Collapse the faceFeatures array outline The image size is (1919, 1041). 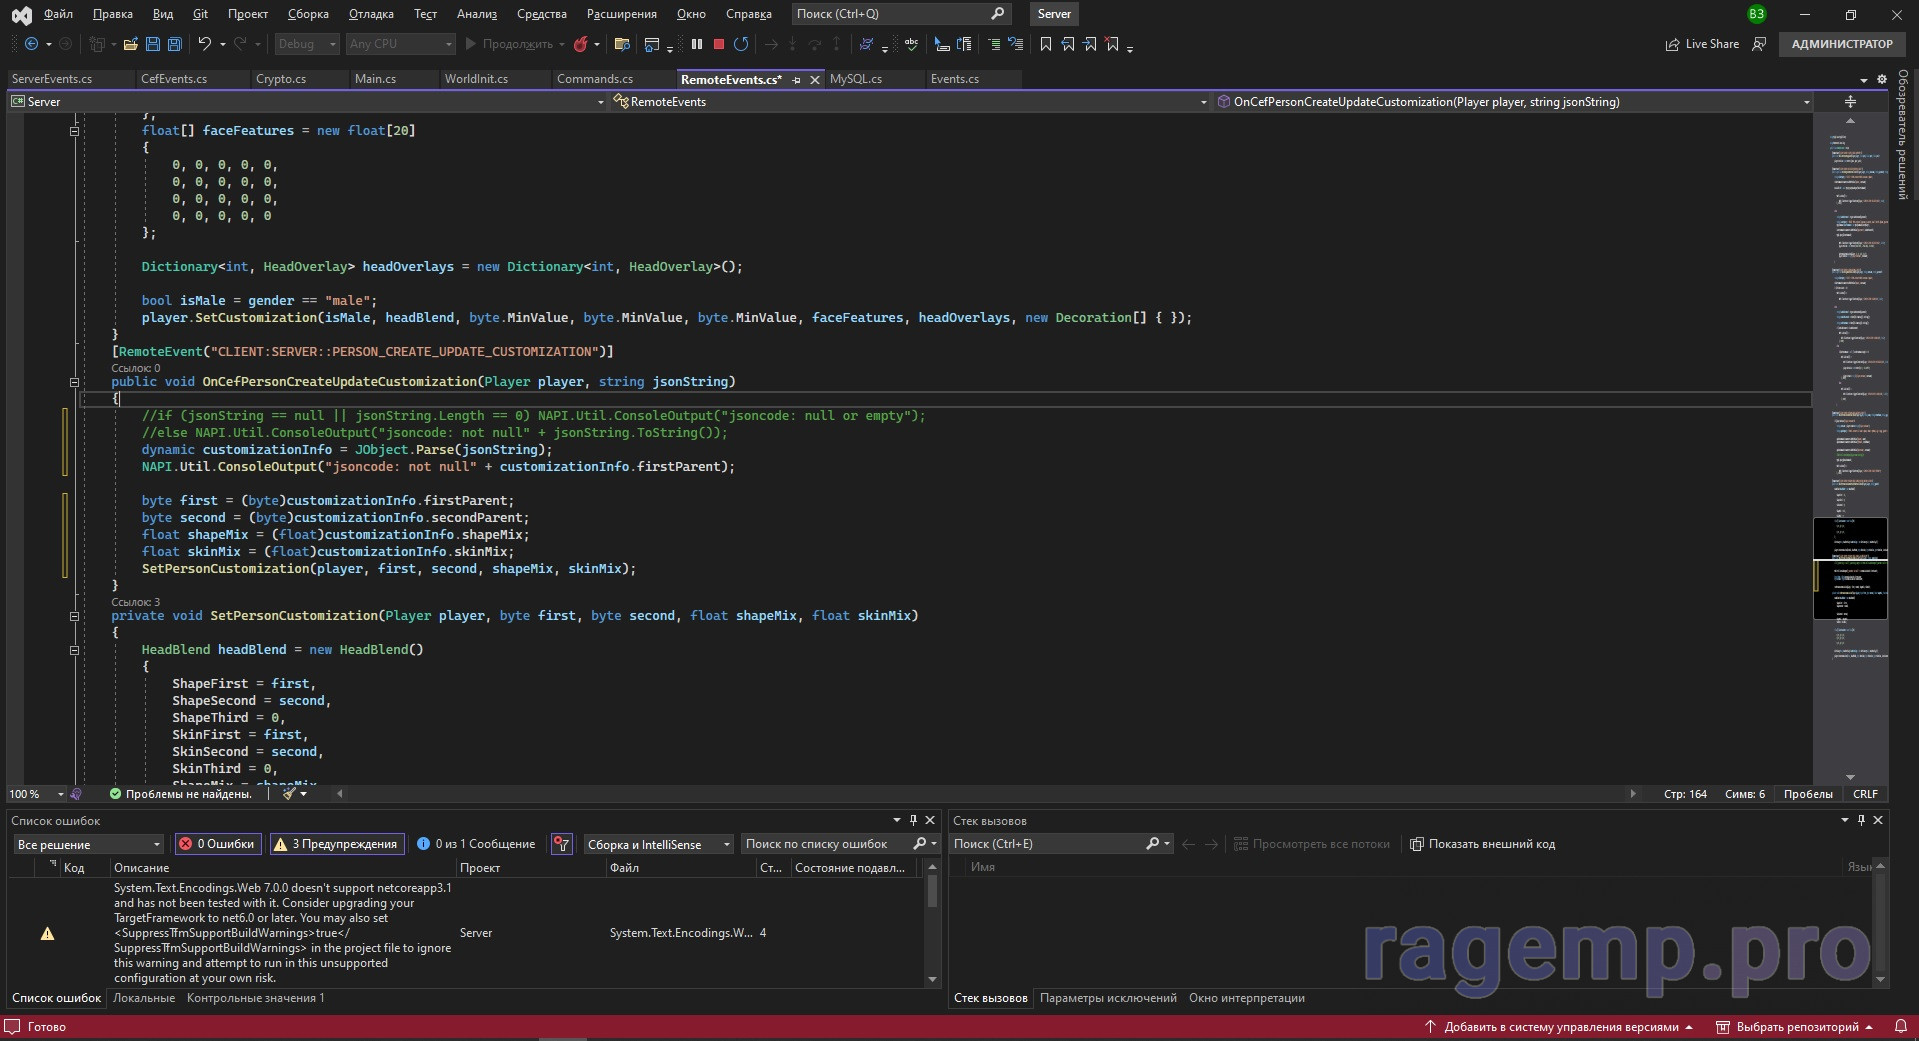click(74, 131)
